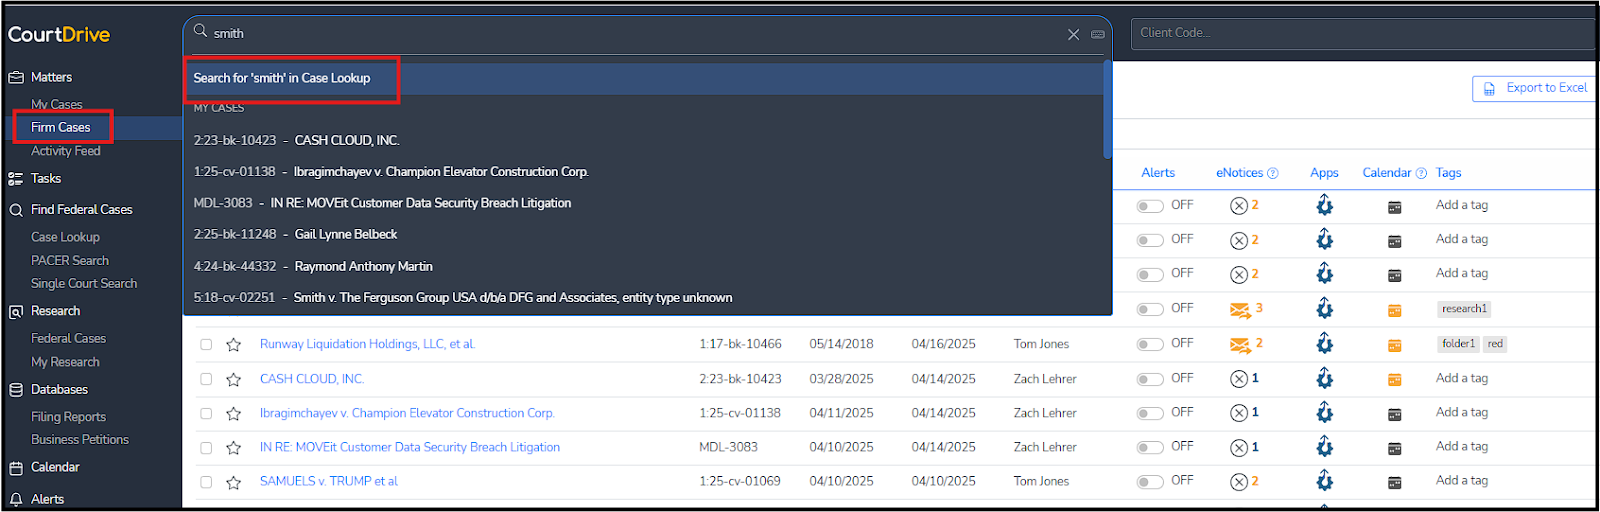The image size is (1600, 512).
Task: Switch on alerts for 1:25-cv-01138 table row
Action: [1150, 413]
